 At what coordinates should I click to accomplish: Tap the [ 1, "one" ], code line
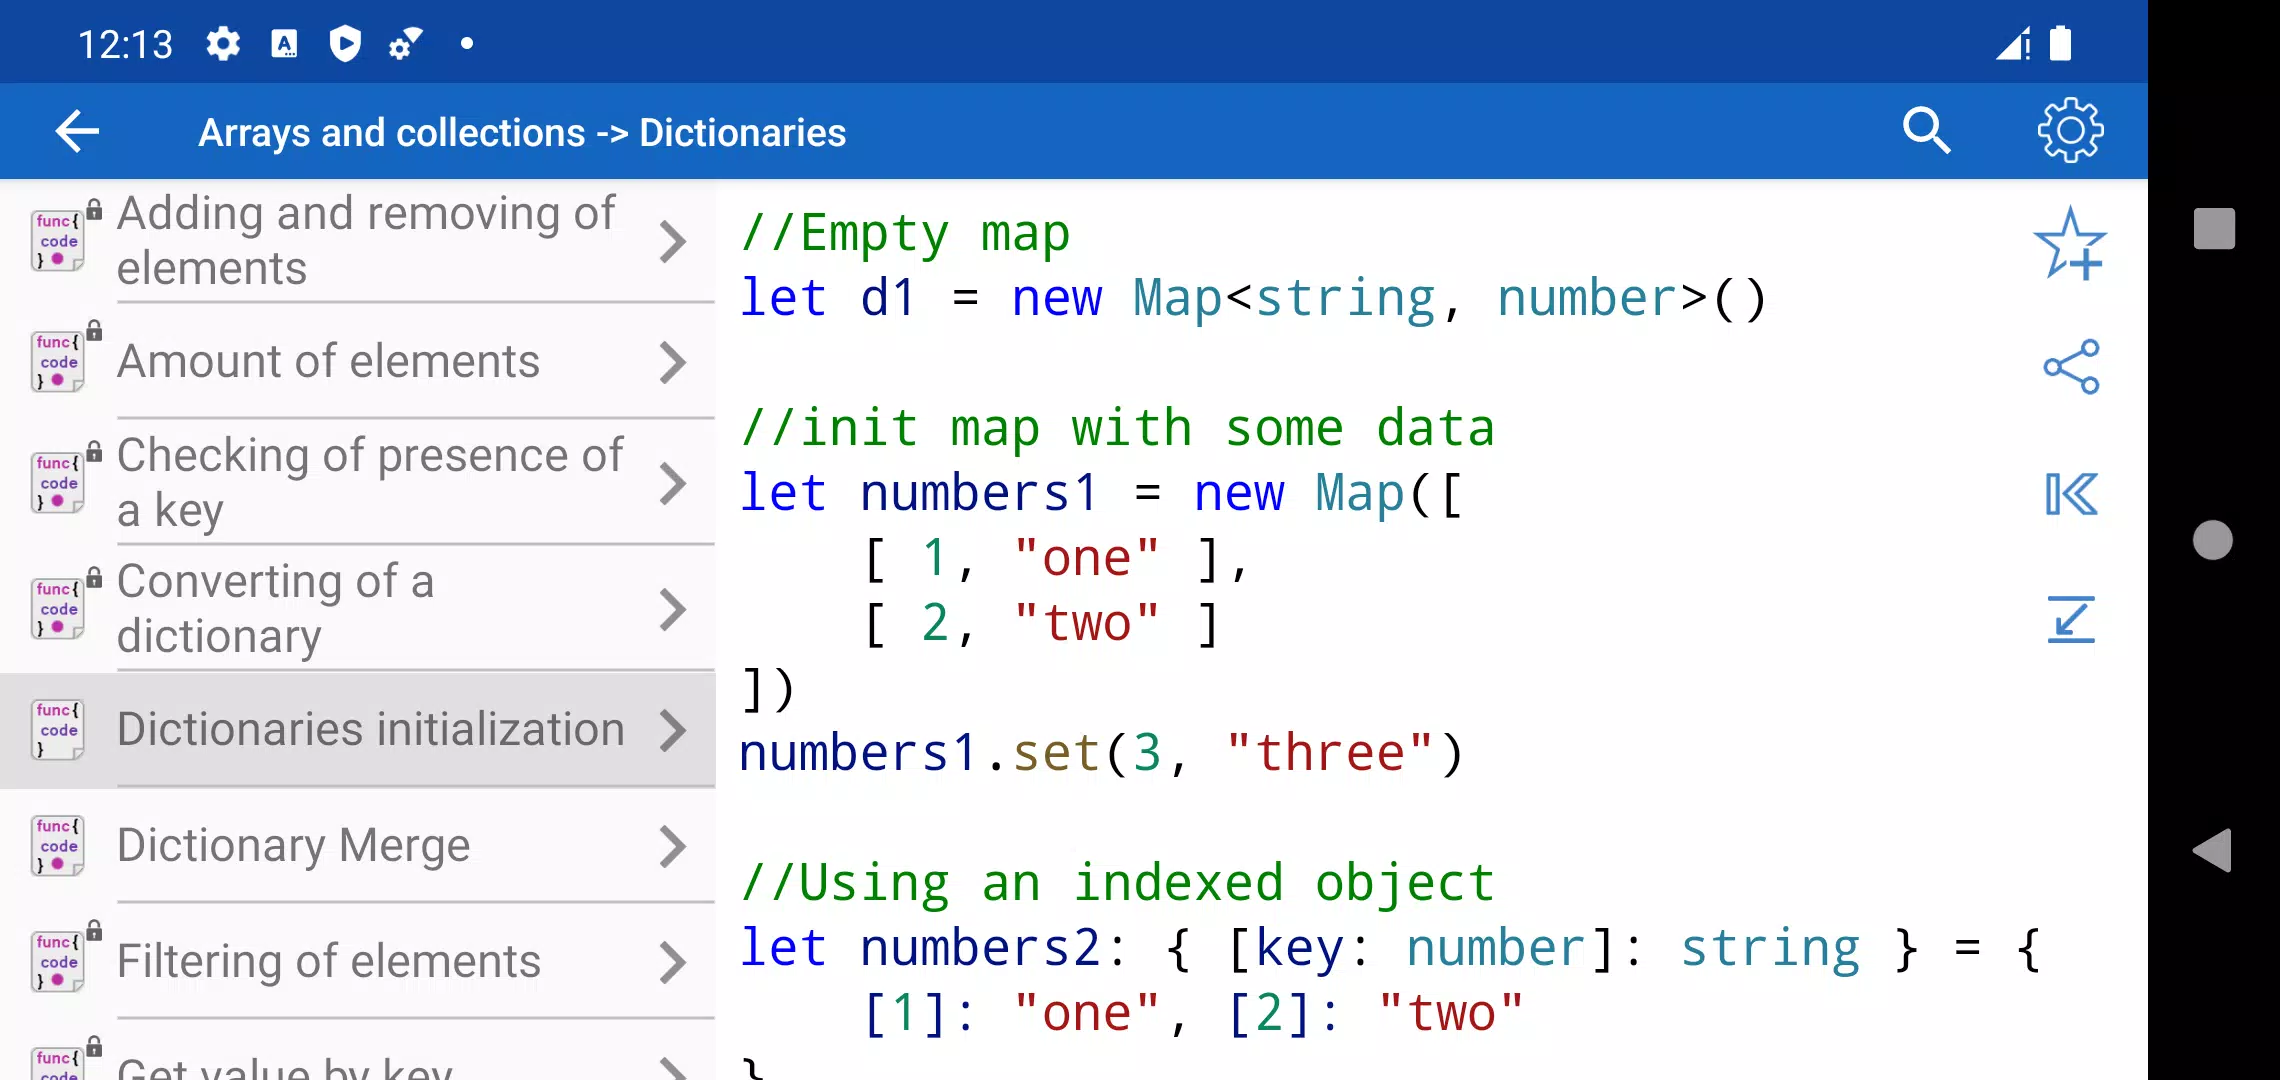click(x=1055, y=559)
